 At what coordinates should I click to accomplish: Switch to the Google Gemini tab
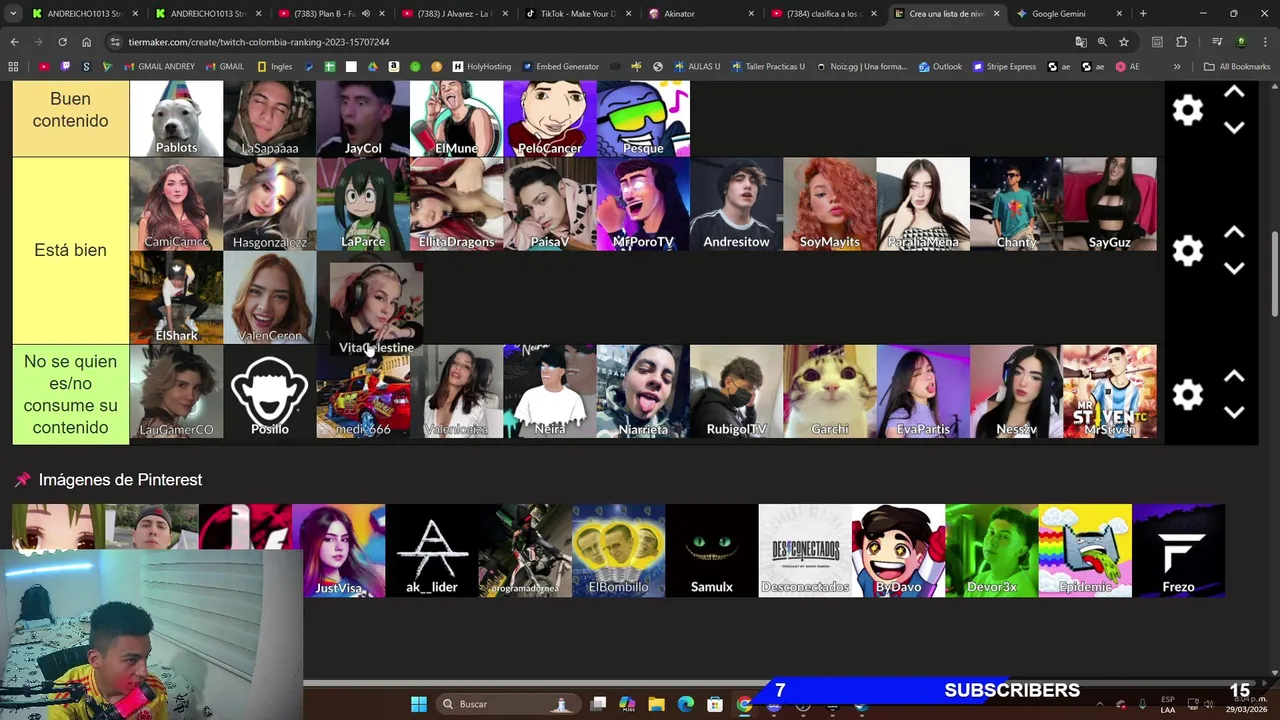[1068, 14]
